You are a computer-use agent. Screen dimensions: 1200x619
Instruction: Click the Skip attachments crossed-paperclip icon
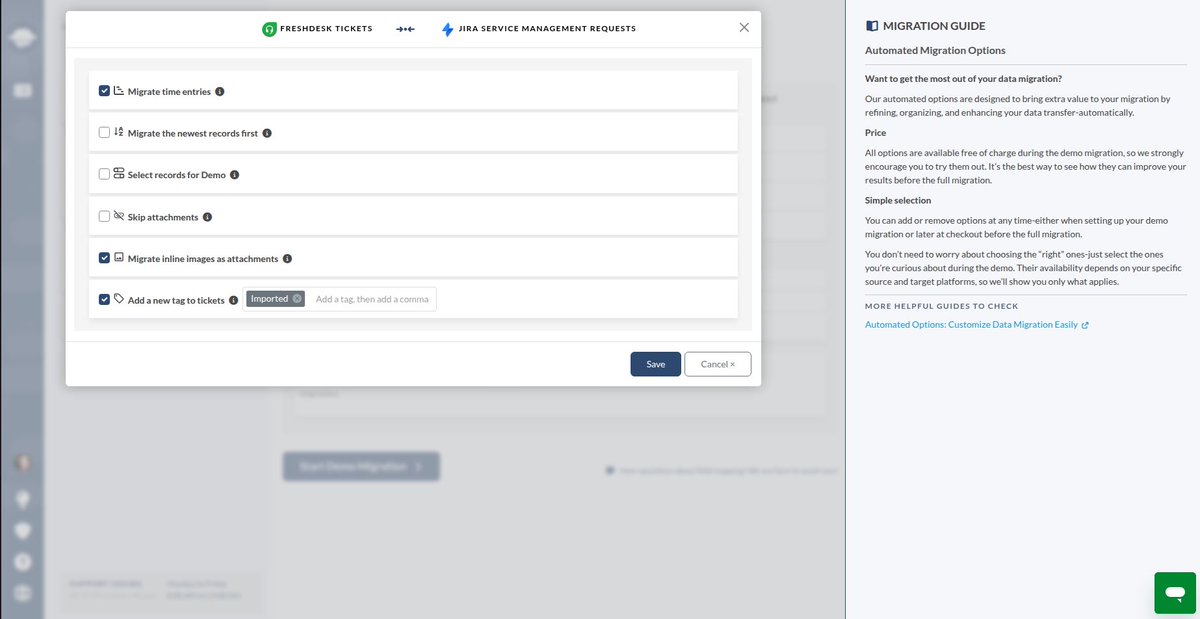coord(118,216)
